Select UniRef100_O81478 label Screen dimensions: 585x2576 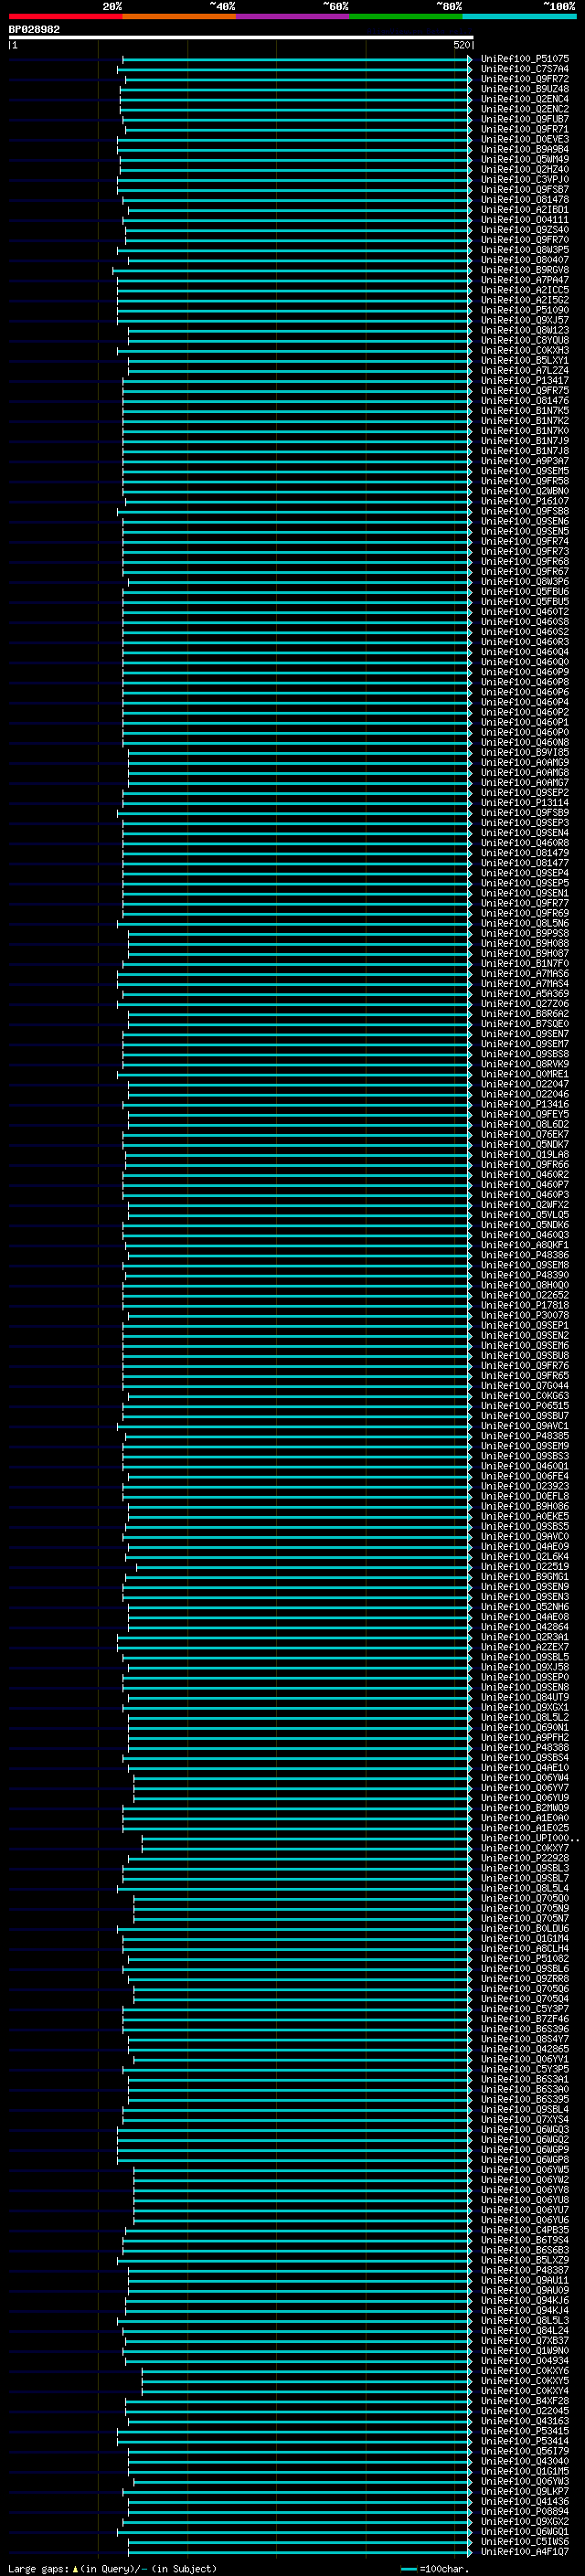point(524,199)
